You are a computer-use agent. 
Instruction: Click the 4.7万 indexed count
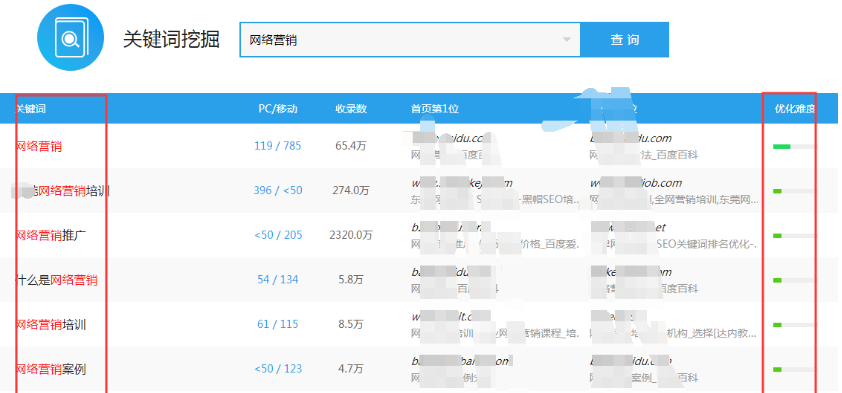[x=351, y=369]
